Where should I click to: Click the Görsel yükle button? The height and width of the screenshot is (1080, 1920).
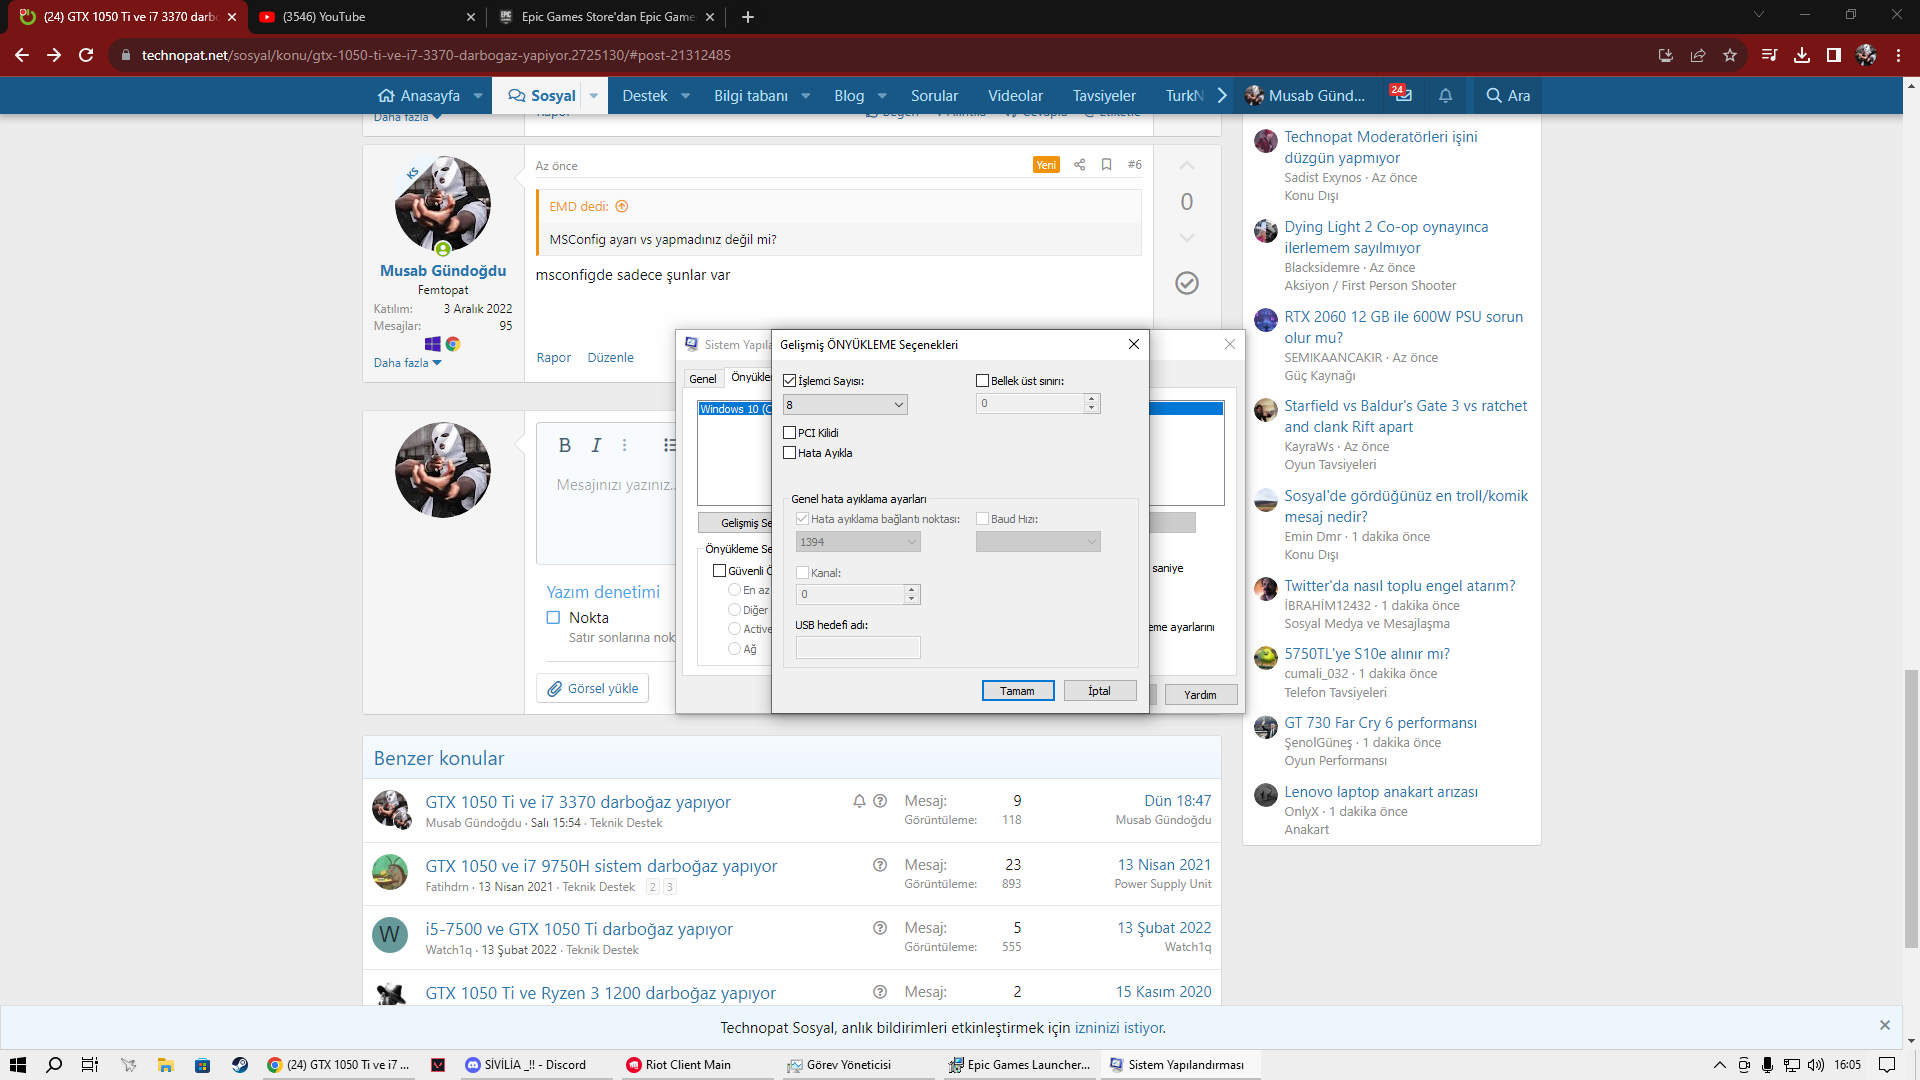tap(593, 689)
